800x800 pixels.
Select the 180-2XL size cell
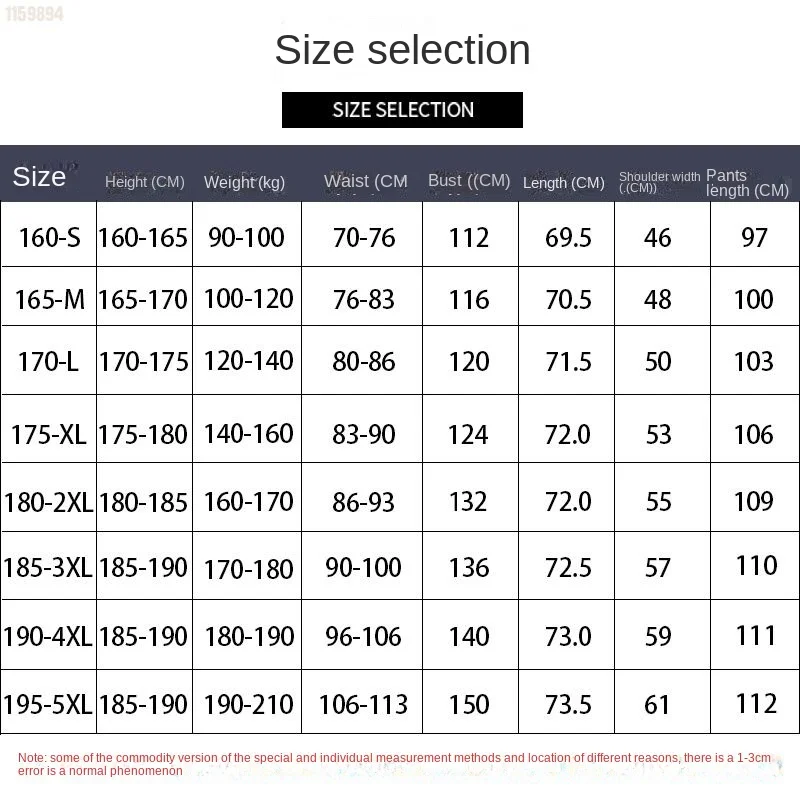tap(48, 501)
